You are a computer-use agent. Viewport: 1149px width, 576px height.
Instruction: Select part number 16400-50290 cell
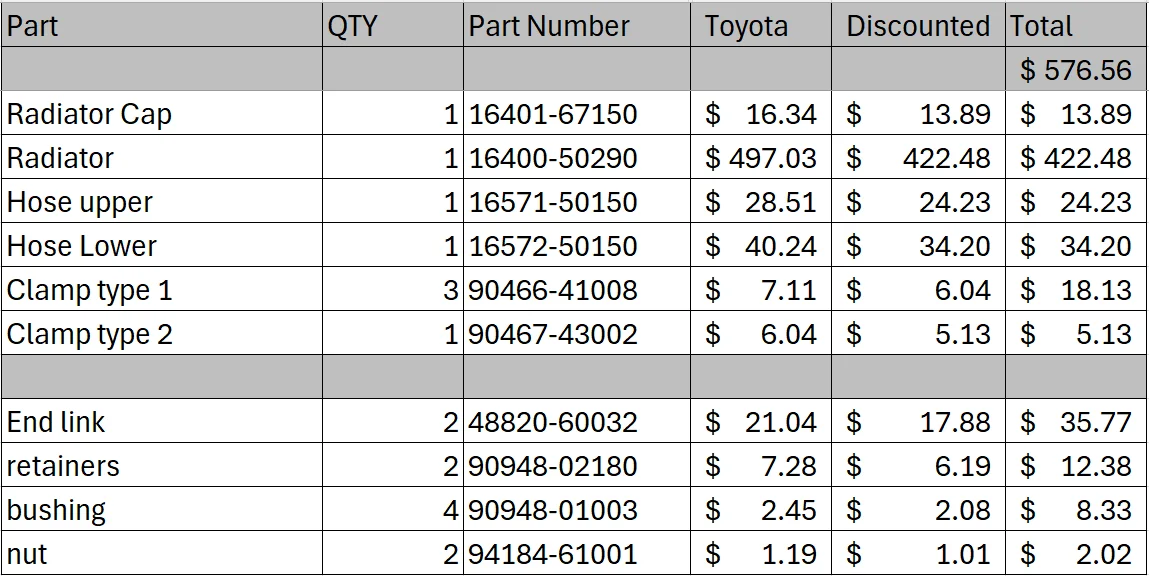(577, 158)
